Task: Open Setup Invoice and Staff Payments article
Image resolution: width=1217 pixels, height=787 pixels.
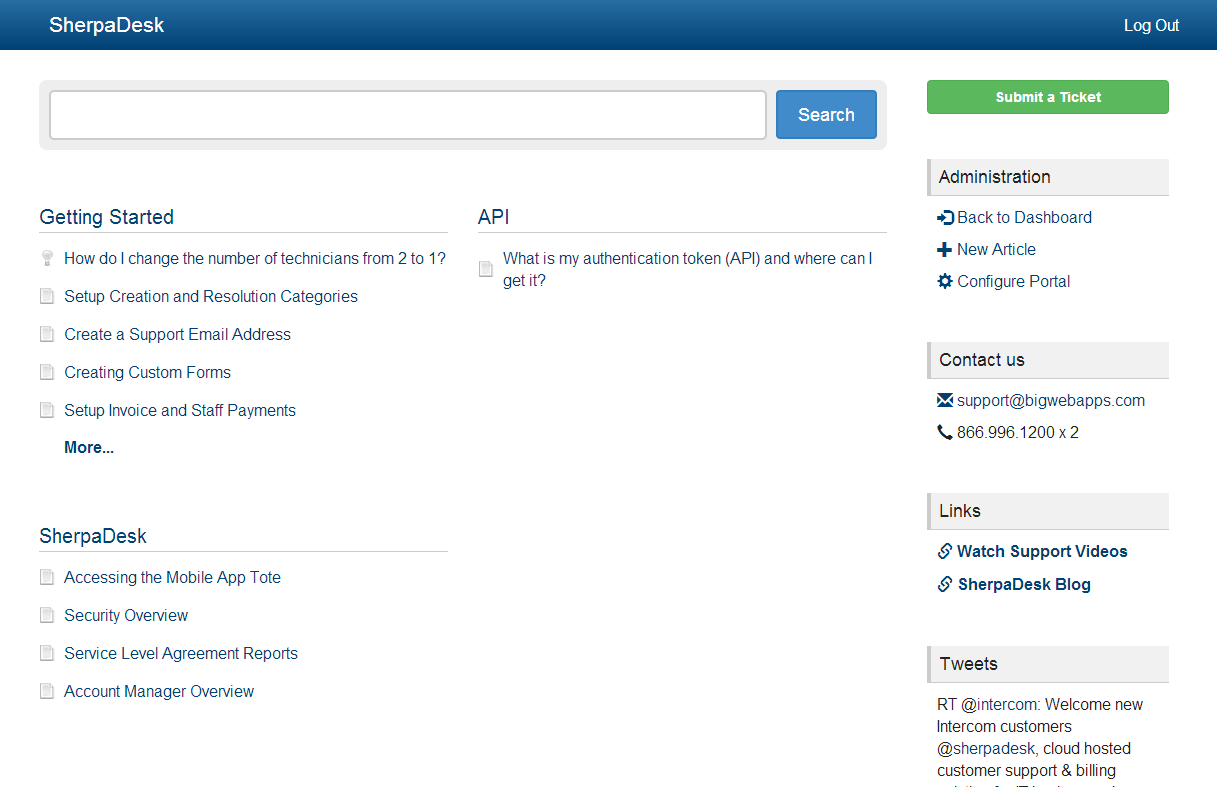Action: [180, 410]
